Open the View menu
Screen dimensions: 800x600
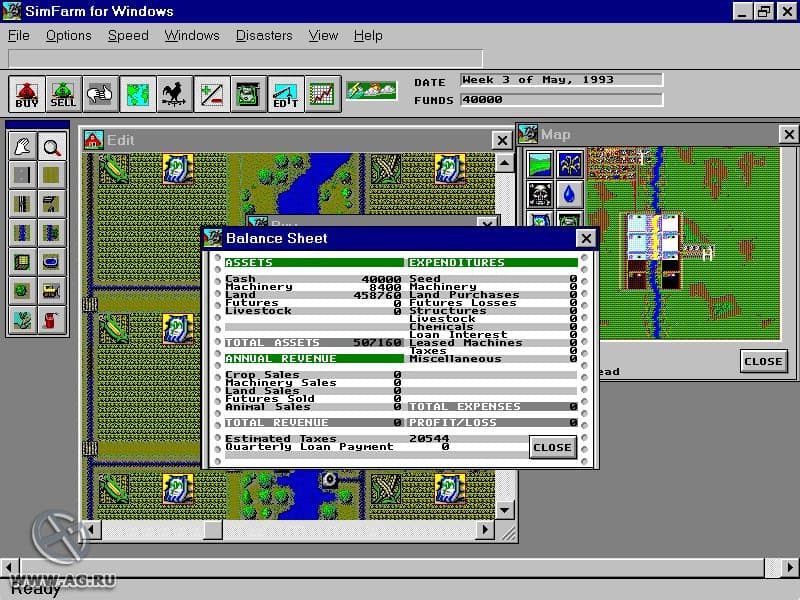[x=323, y=36]
